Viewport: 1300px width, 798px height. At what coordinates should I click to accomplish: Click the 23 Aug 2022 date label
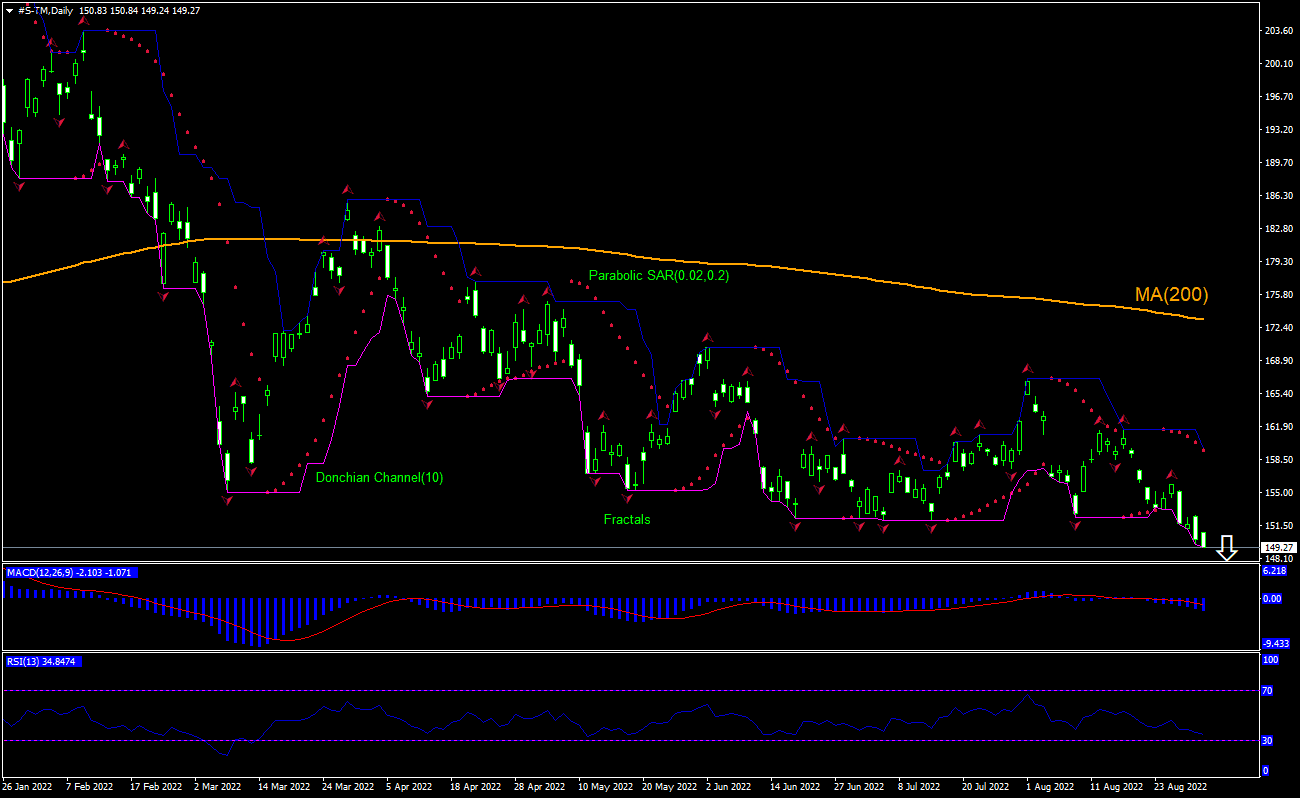(x=1180, y=786)
